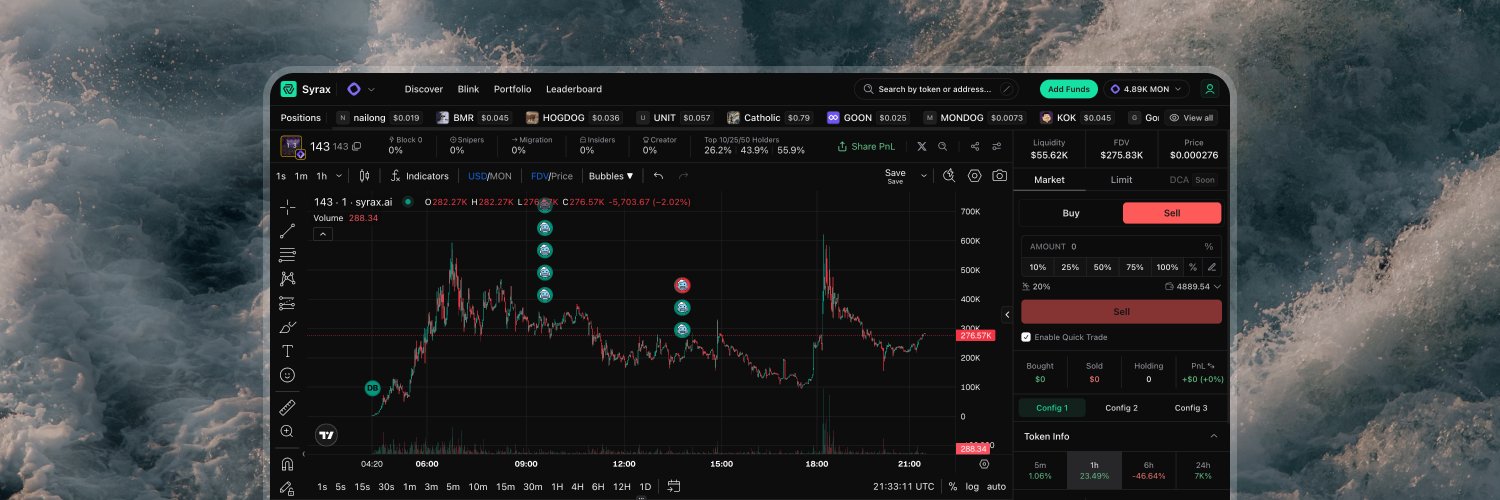Switch to the Limit order tab

tap(1121, 180)
